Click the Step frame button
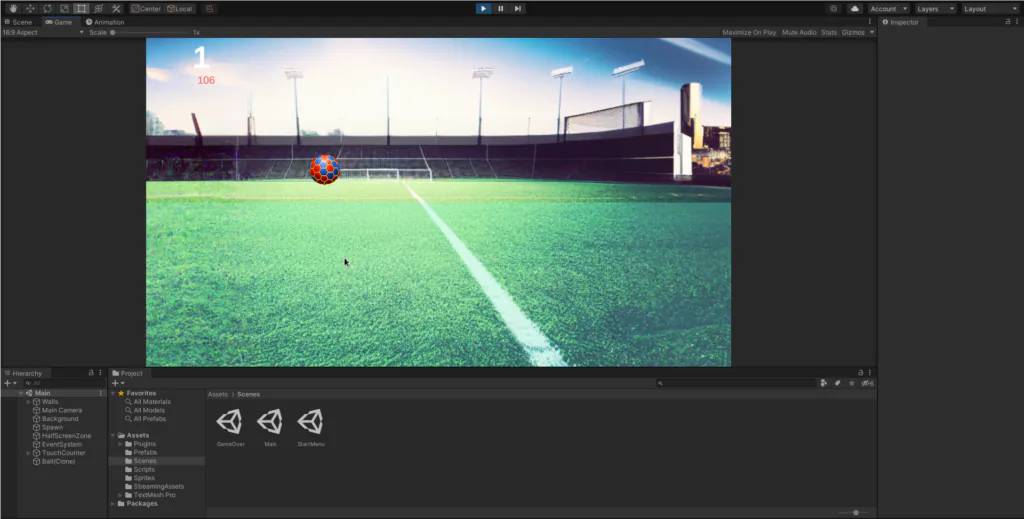 click(517, 8)
